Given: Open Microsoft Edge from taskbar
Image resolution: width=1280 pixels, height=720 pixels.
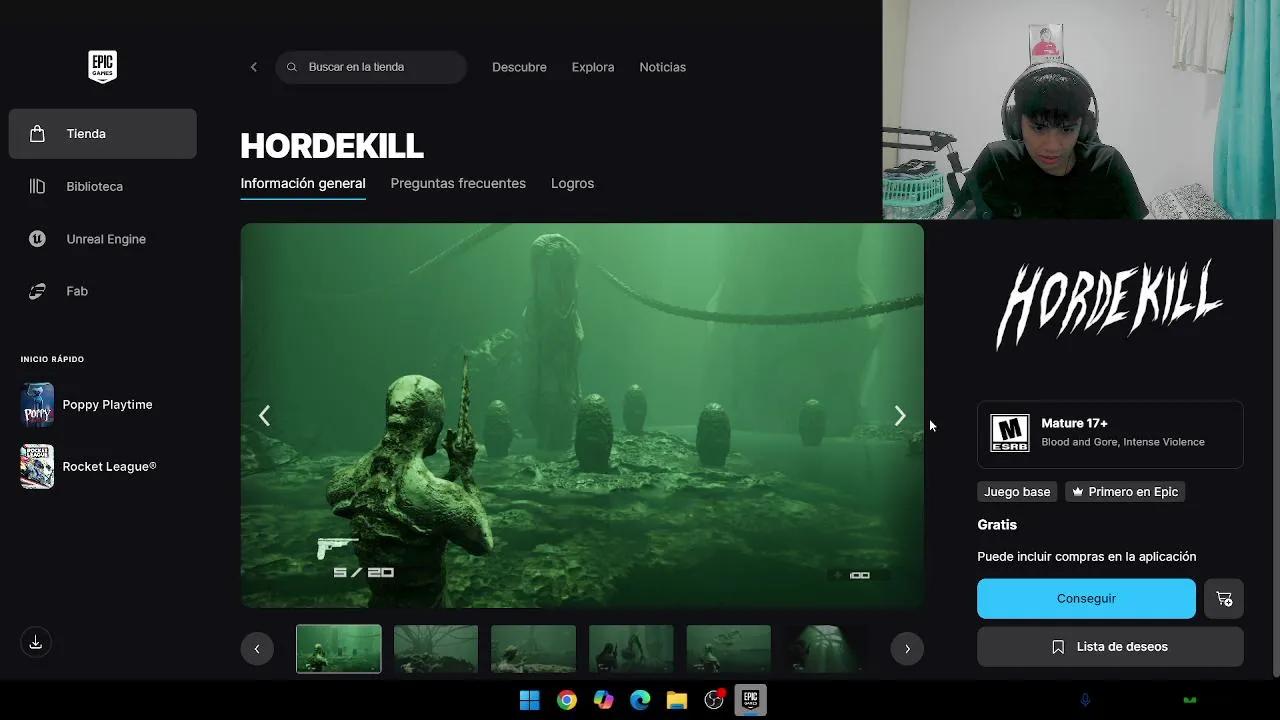Looking at the screenshot, I should [x=640, y=700].
